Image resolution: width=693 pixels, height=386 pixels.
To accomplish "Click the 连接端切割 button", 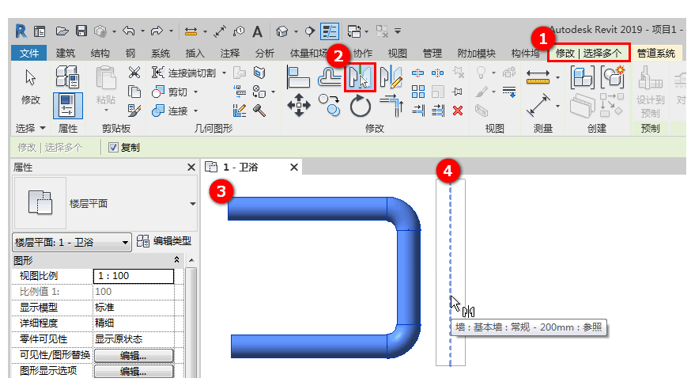I will coord(184,73).
